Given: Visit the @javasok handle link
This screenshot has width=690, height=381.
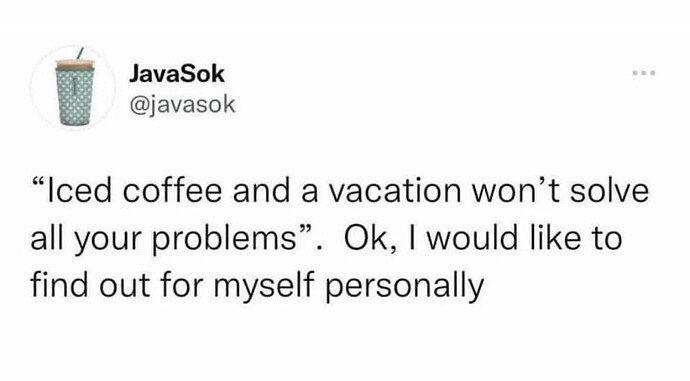Looking at the screenshot, I should (x=182, y=105).
